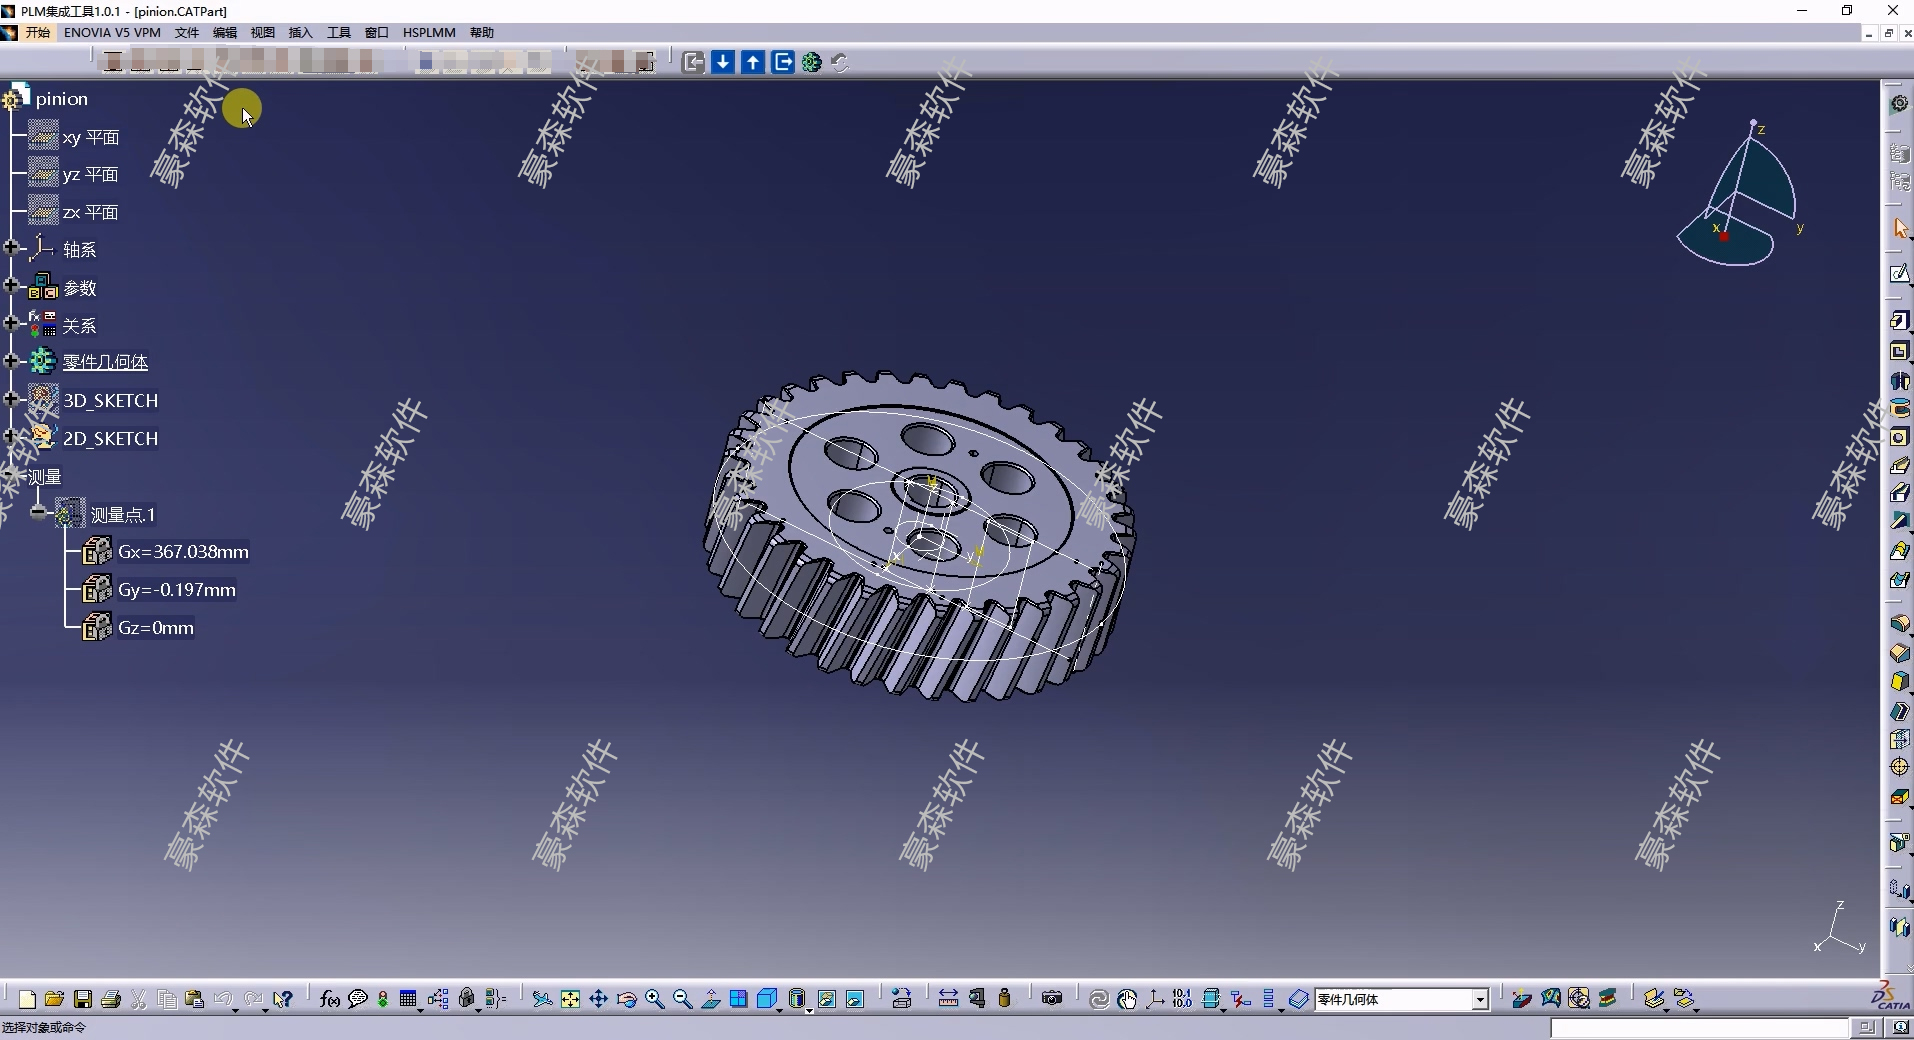1914x1040 pixels.
Task: Open the 工具 menu
Action: click(x=339, y=32)
